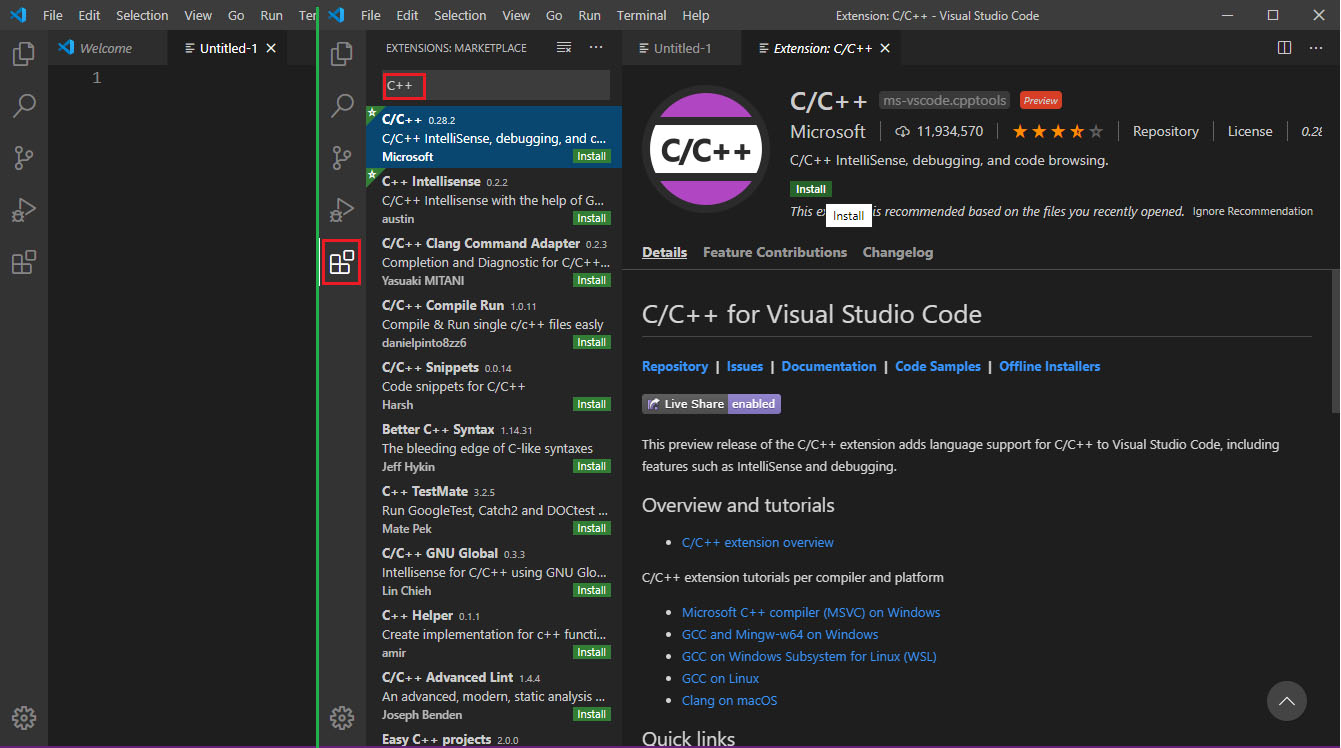Screen dimensions: 1341x748
Task: Install the C/C++ extension
Action: pos(810,188)
